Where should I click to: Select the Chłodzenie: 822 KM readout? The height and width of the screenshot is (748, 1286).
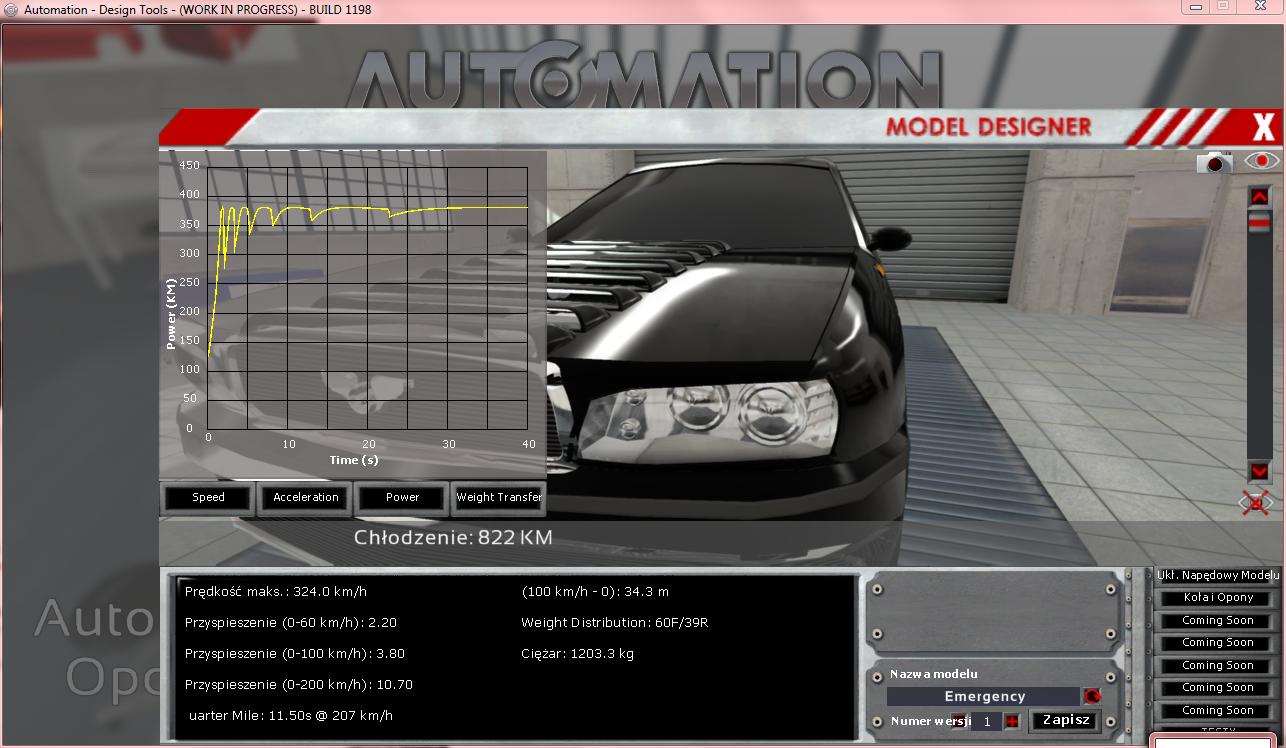click(x=453, y=537)
